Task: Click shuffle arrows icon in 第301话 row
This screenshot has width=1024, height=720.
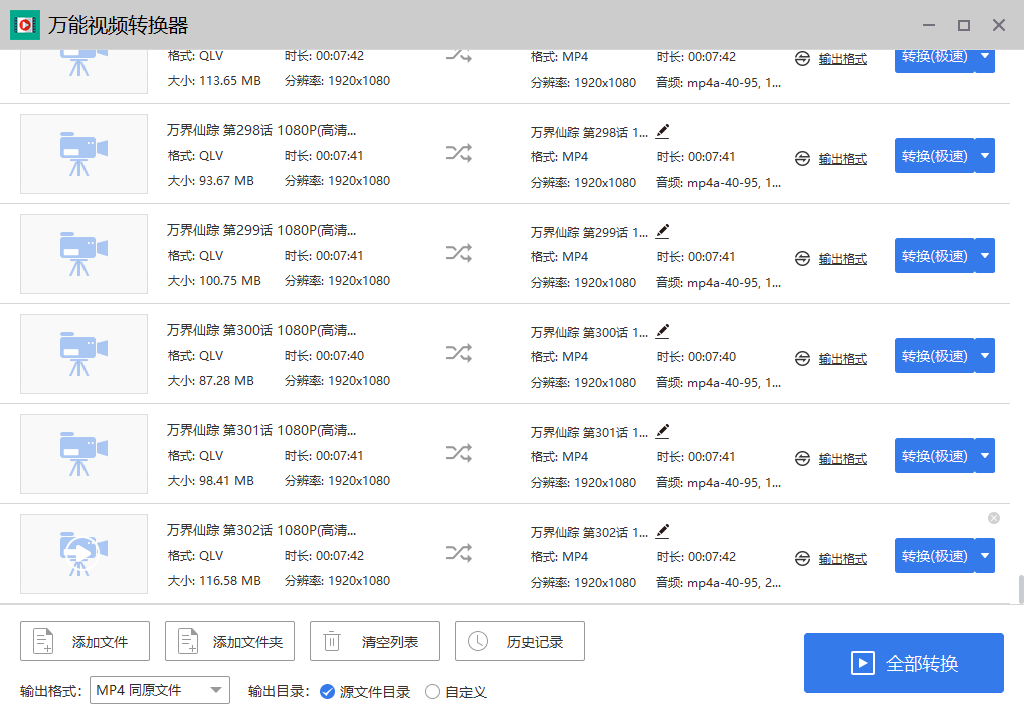Action: click(x=459, y=453)
